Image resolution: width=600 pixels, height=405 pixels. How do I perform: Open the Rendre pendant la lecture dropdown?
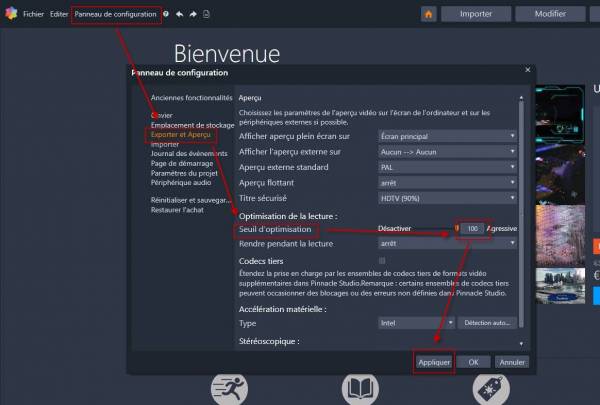(447, 243)
